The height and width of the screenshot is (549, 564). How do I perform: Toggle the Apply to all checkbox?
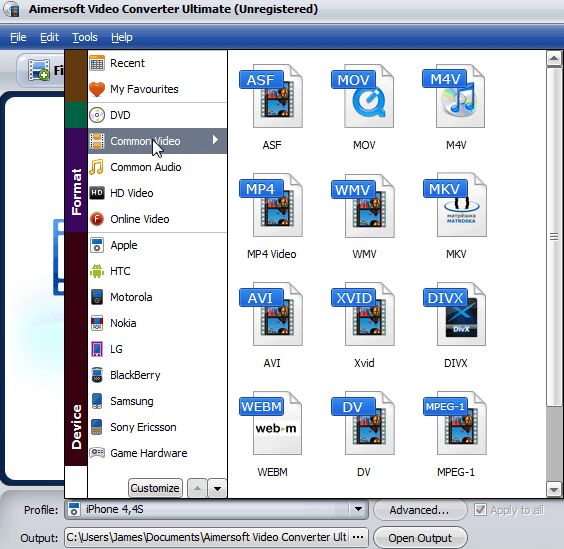tap(480, 510)
